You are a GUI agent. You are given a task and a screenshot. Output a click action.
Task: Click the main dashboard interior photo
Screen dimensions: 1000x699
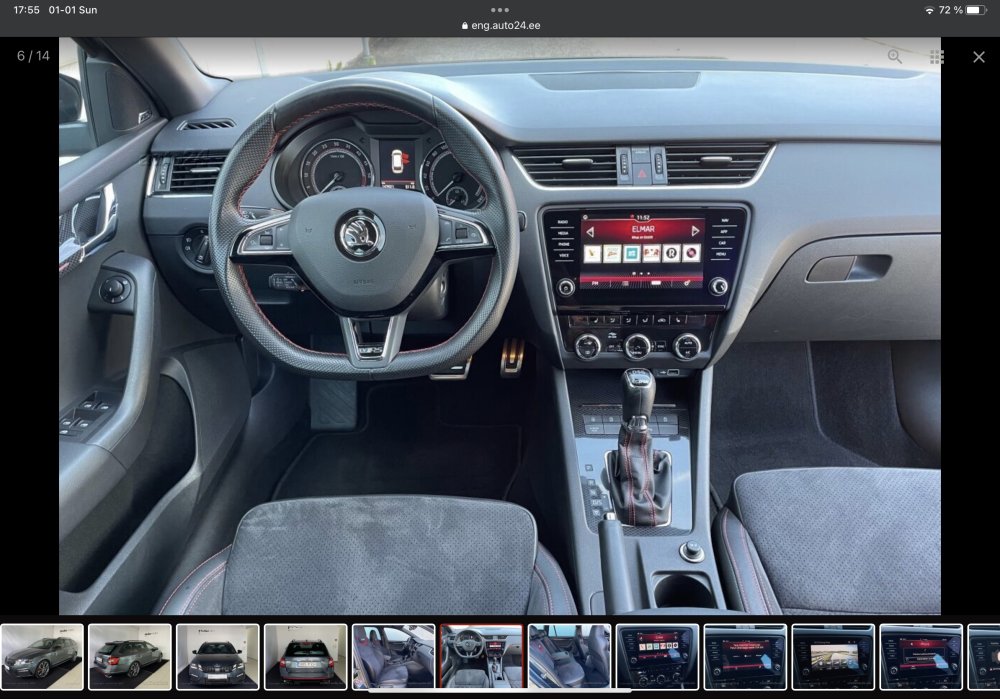point(500,326)
